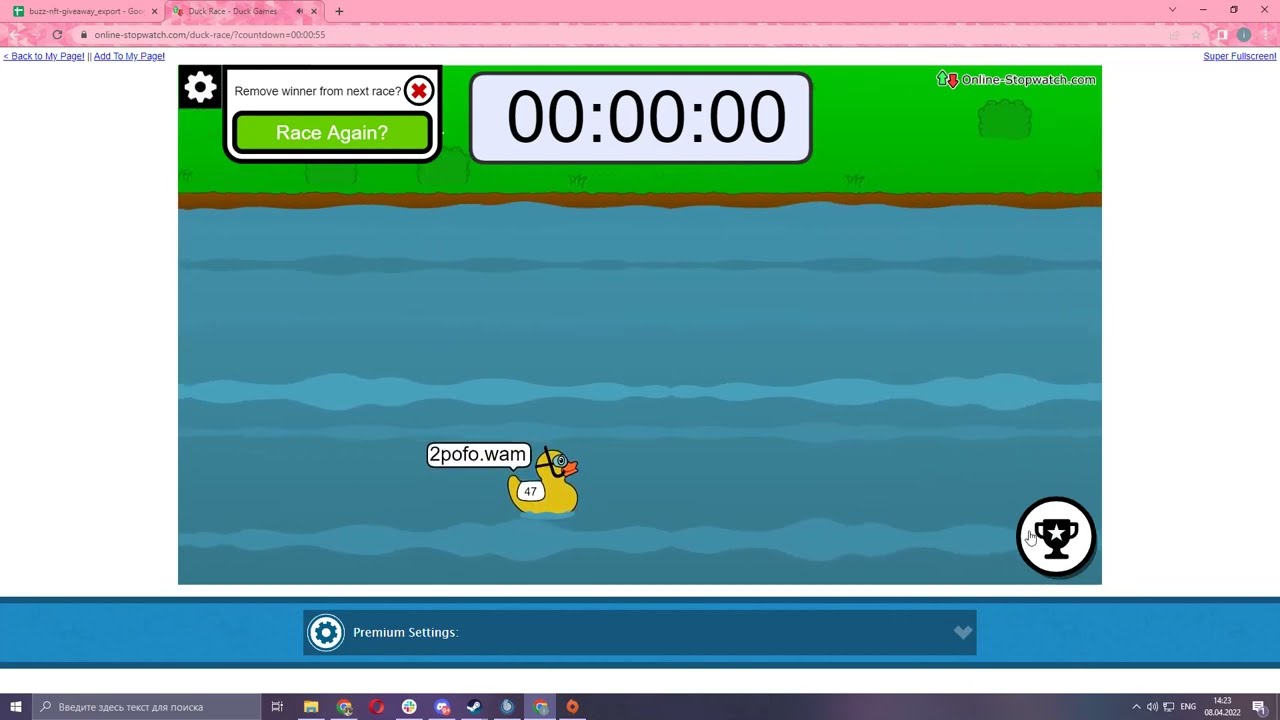Click the winning duck number 47
Screen dimensions: 1280x720
click(x=530, y=491)
